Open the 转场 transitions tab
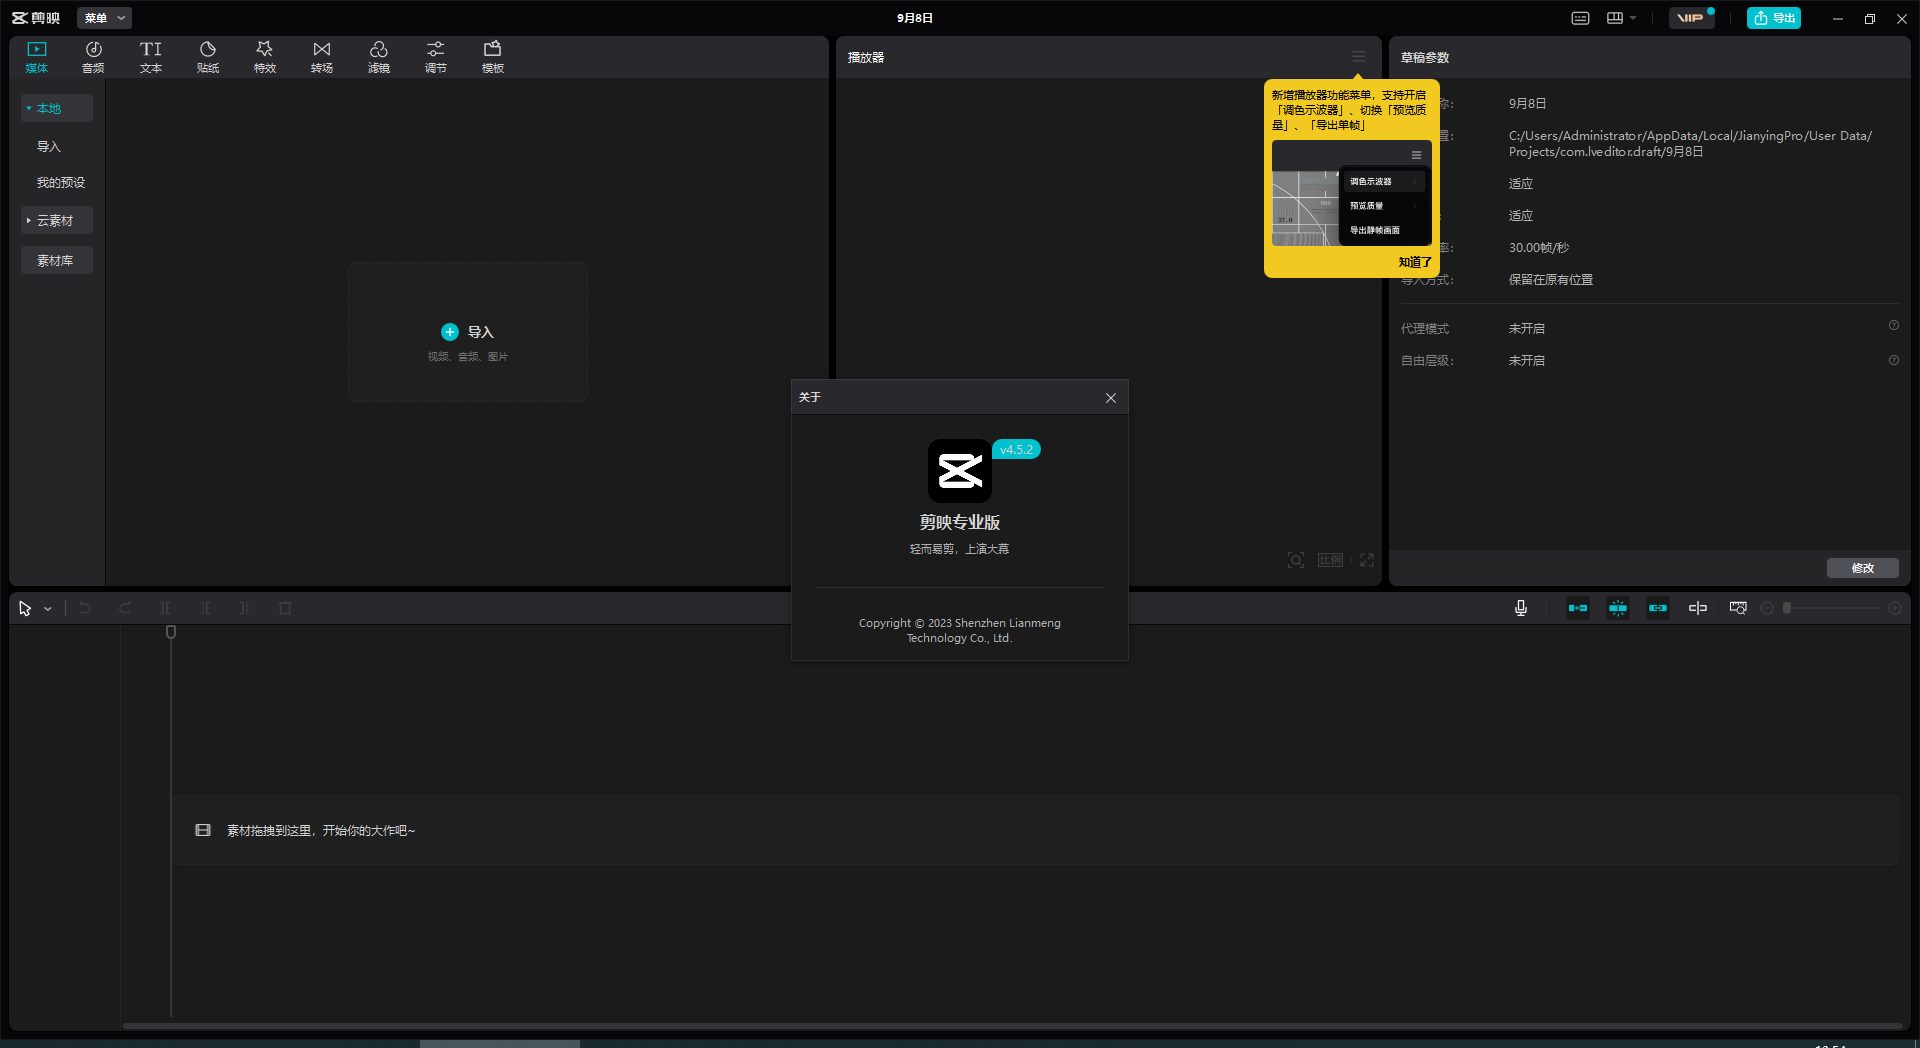 (322, 57)
